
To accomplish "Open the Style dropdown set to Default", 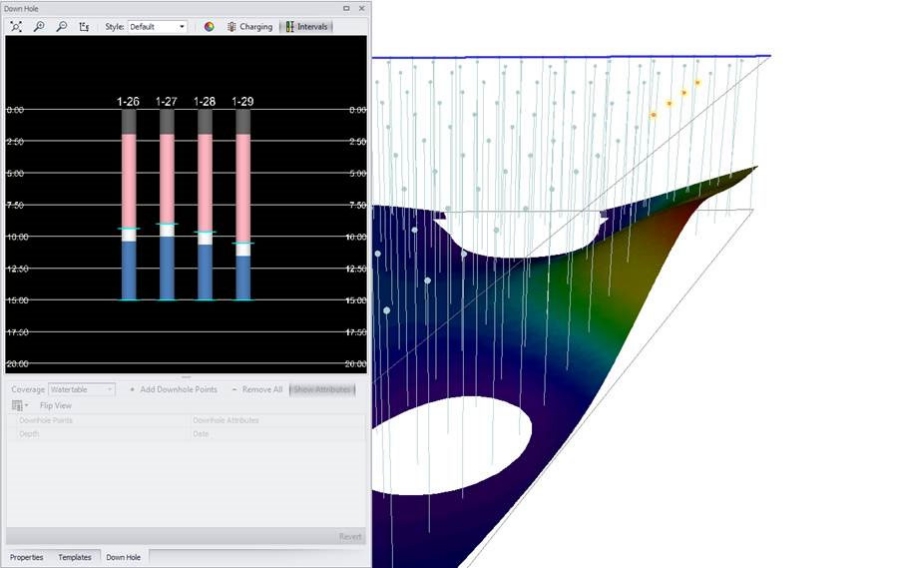I will click(157, 27).
